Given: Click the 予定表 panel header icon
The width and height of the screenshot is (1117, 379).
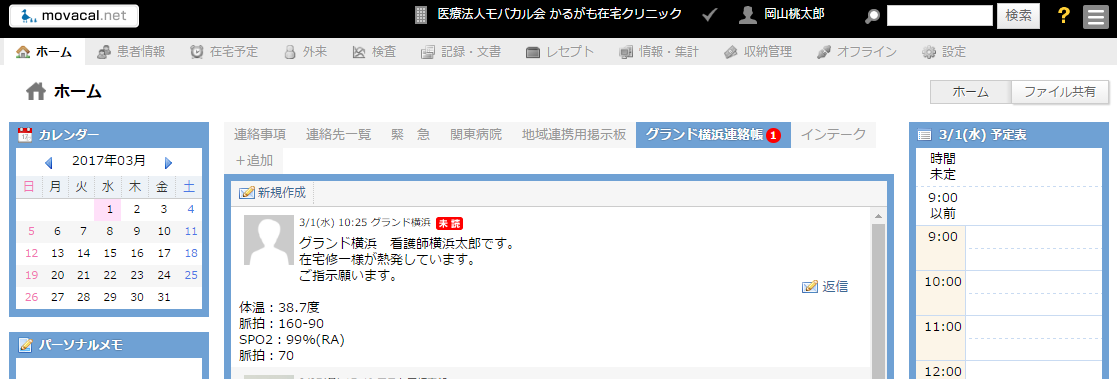Looking at the screenshot, I should (x=925, y=135).
